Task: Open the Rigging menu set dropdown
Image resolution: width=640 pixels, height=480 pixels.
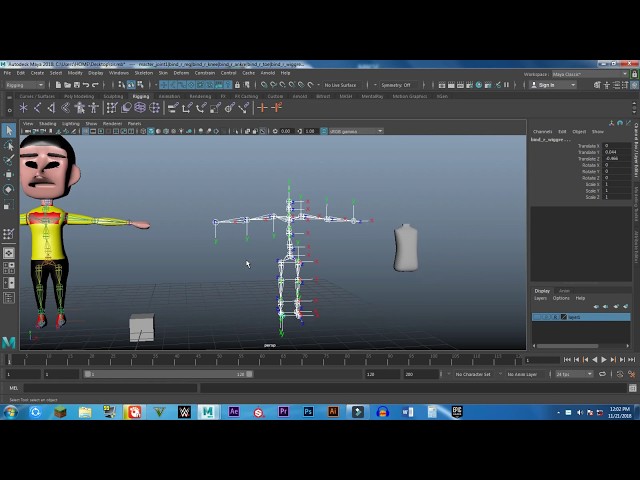Action: (x=24, y=85)
